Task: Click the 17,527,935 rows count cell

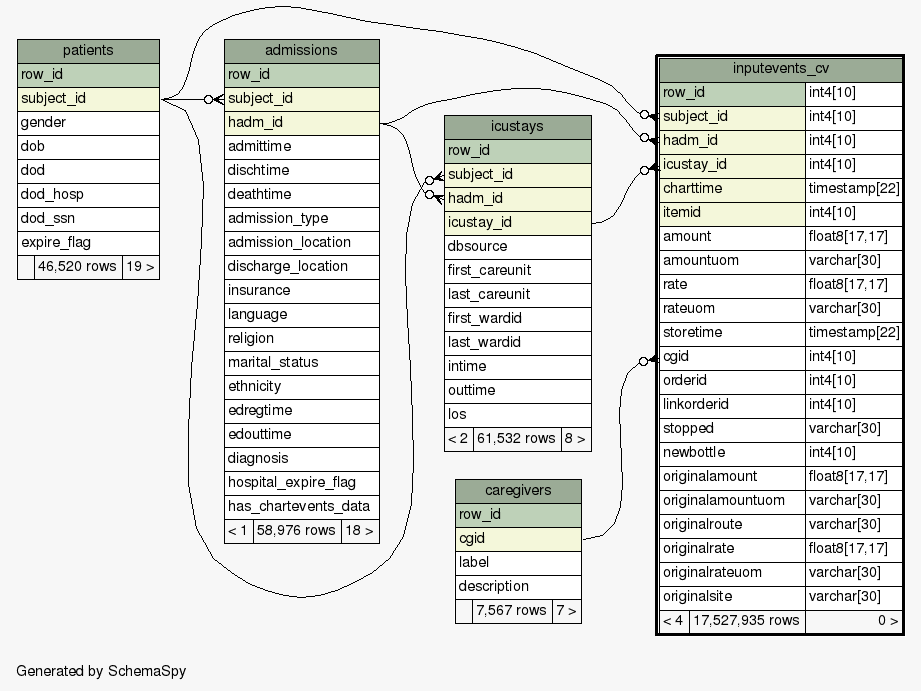Action: [746, 621]
